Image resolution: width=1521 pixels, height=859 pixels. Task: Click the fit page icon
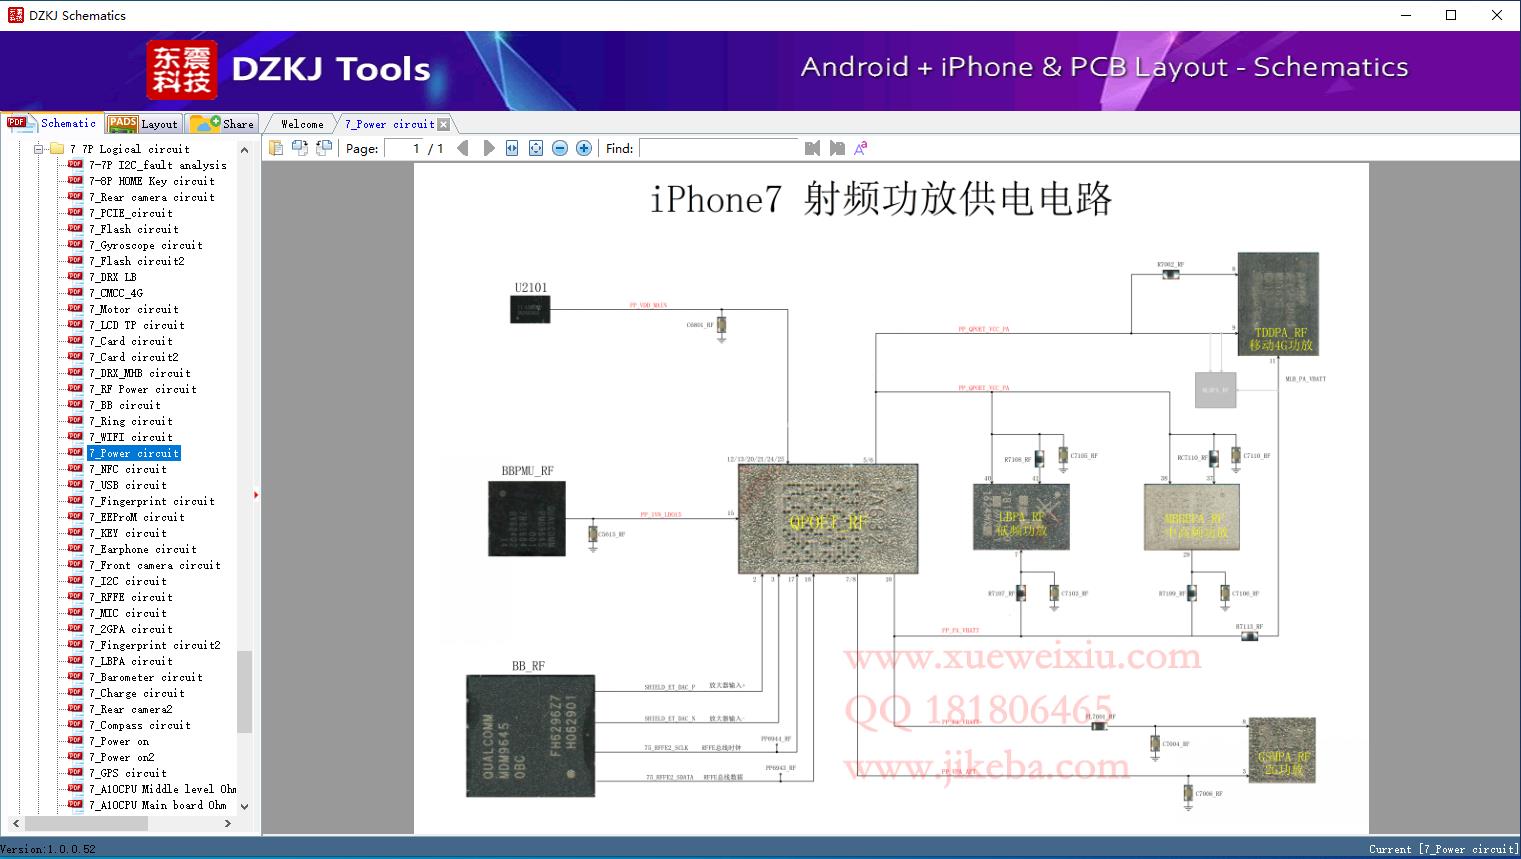(536, 148)
